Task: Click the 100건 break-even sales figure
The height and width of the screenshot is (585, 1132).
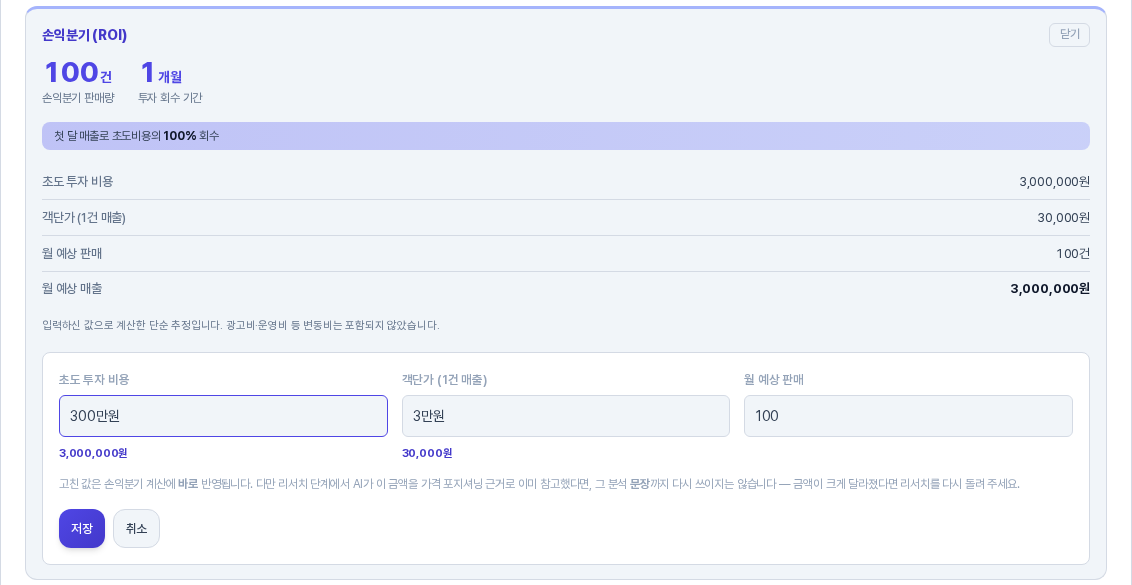Action: (x=78, y=73)
